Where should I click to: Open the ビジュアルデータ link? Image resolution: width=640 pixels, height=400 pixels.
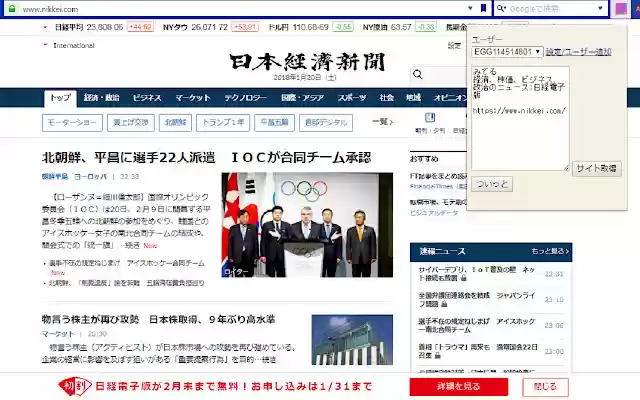point(434,213)
